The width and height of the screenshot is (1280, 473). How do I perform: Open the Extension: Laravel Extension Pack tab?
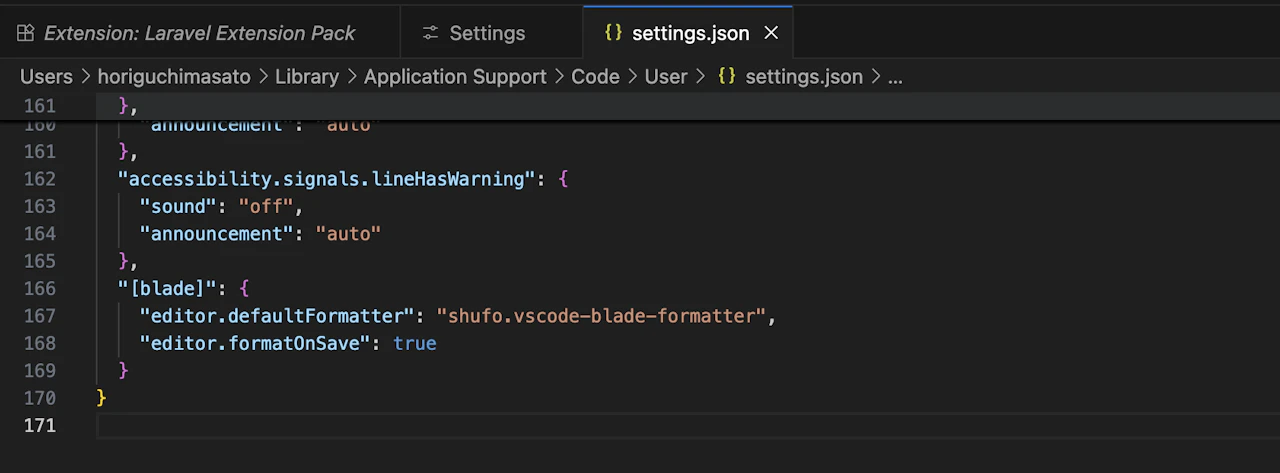point(199,33)
